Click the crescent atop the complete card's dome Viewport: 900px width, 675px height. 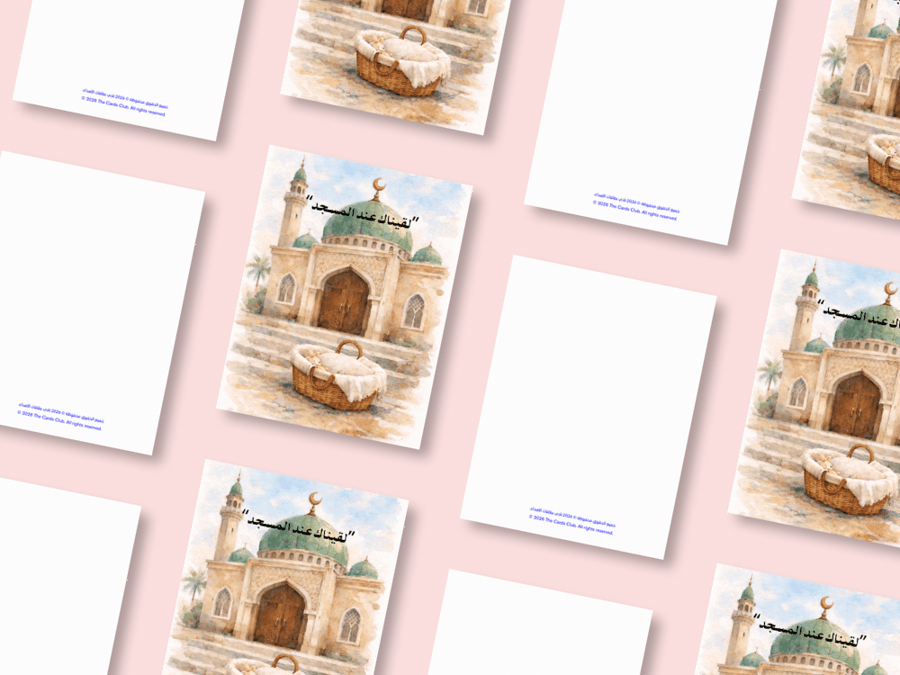coord(378,185)
